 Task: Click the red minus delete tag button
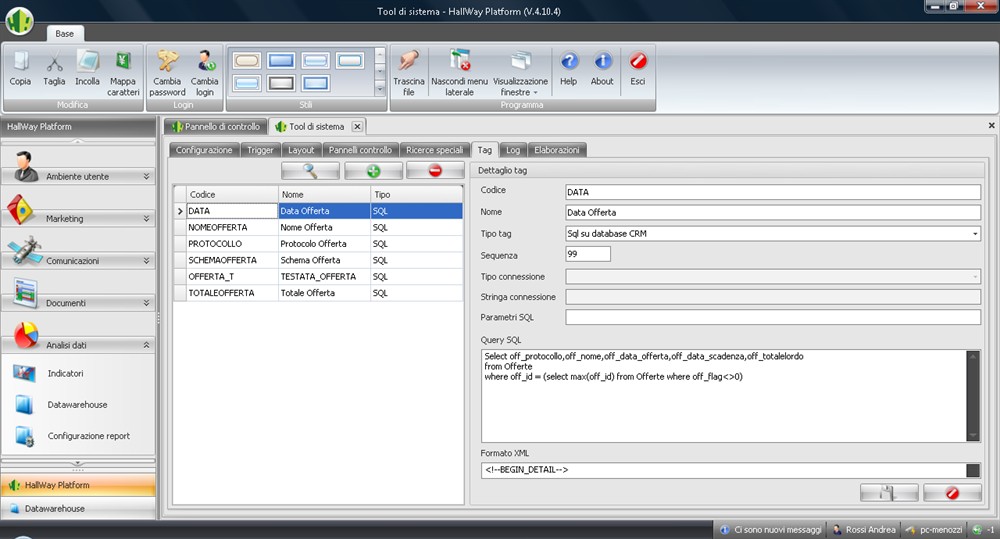coord(435,171)
